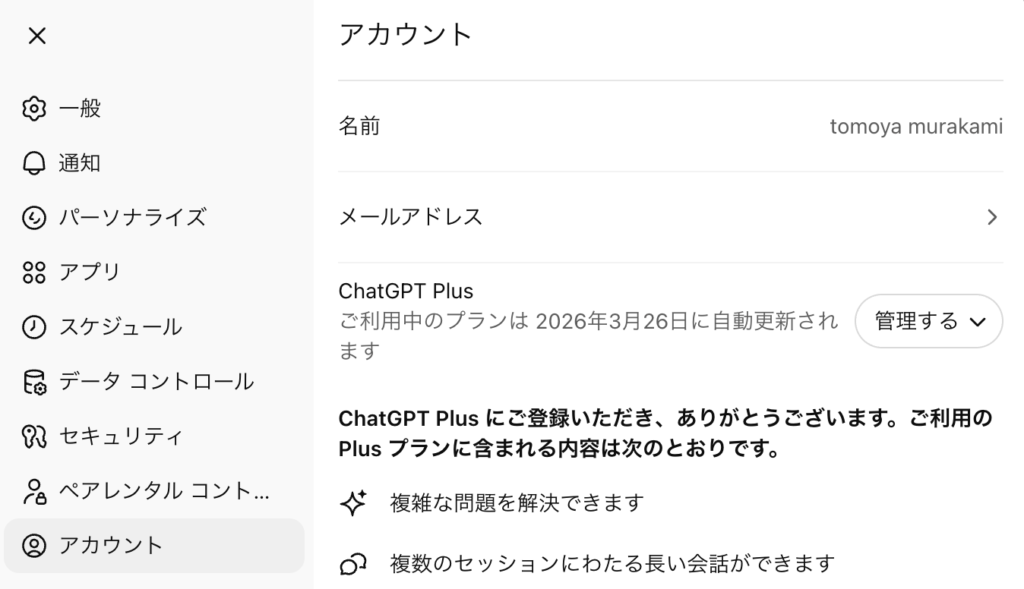Open the 一般 settings tab

pos(79,108)
